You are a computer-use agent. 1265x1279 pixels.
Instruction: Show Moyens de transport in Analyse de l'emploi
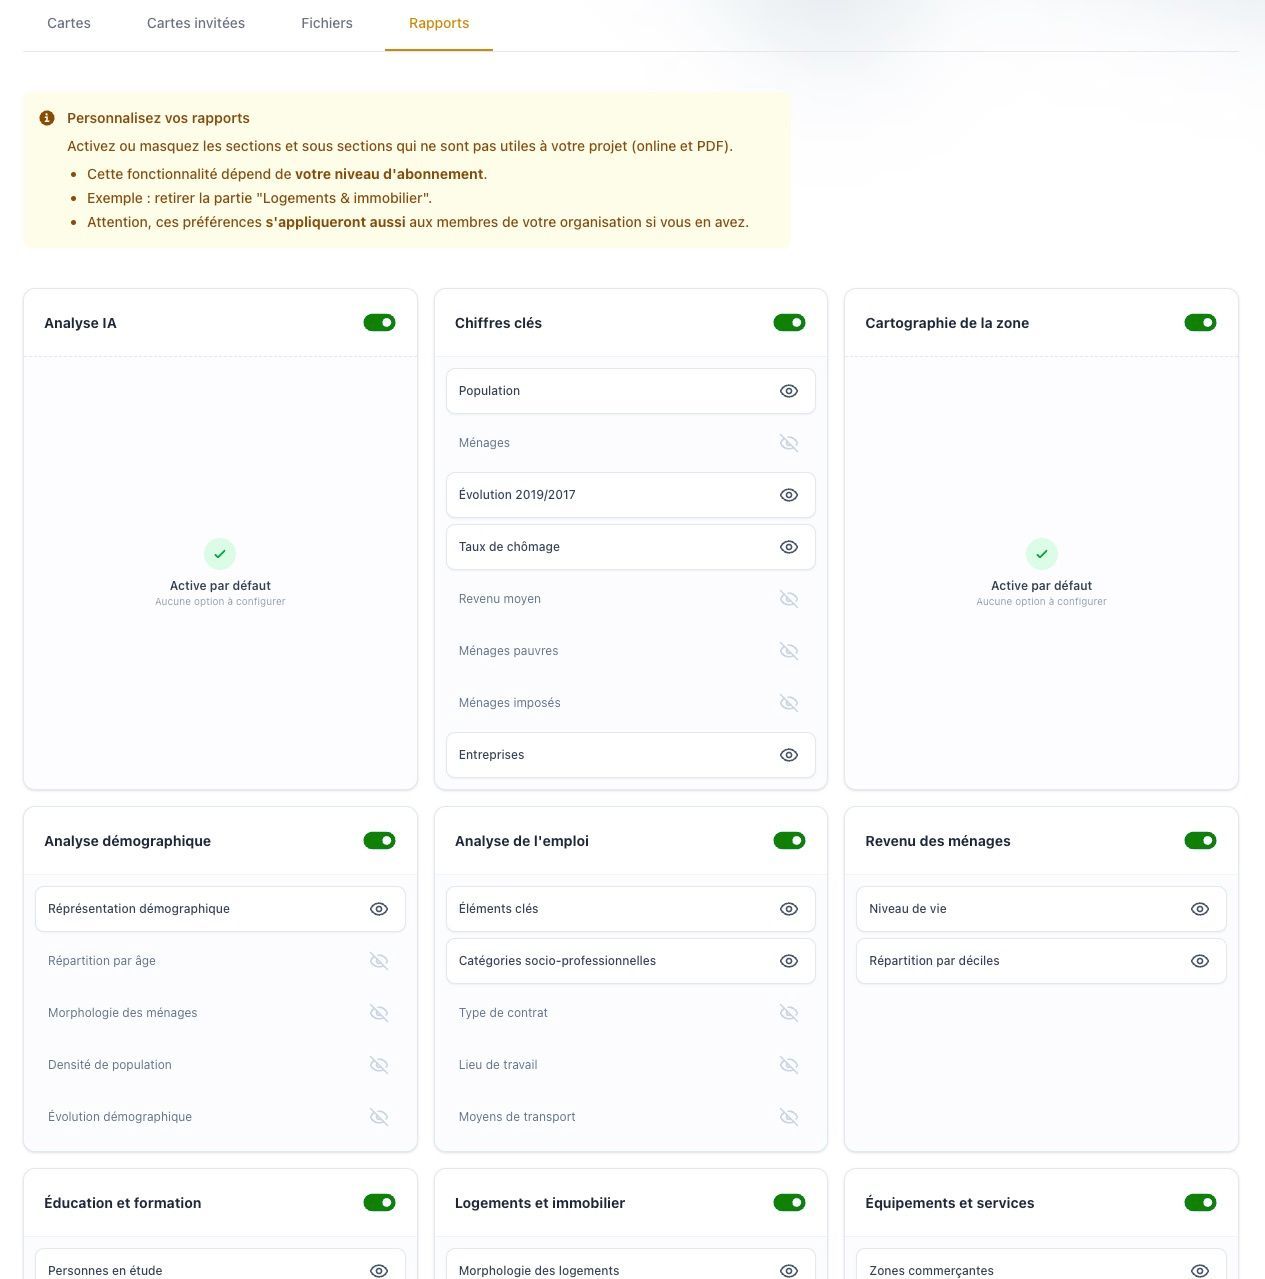[789, 1117]
